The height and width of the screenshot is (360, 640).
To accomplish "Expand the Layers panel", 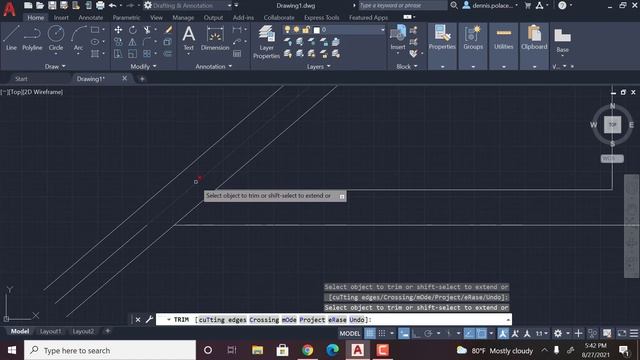I will pyautogui.click(x=318, y=66).
